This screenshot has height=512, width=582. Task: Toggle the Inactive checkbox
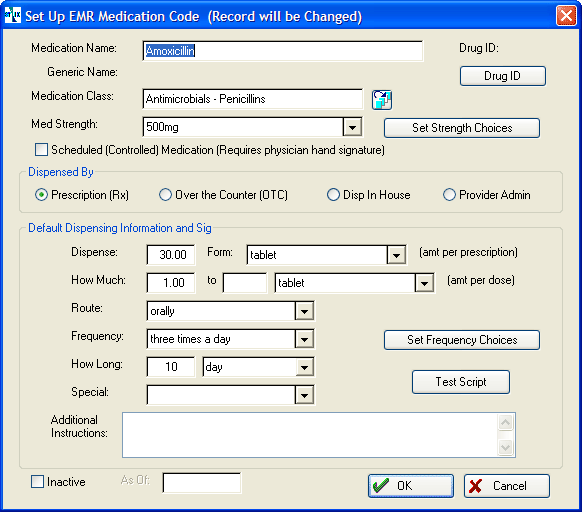(x=37, y=482)
